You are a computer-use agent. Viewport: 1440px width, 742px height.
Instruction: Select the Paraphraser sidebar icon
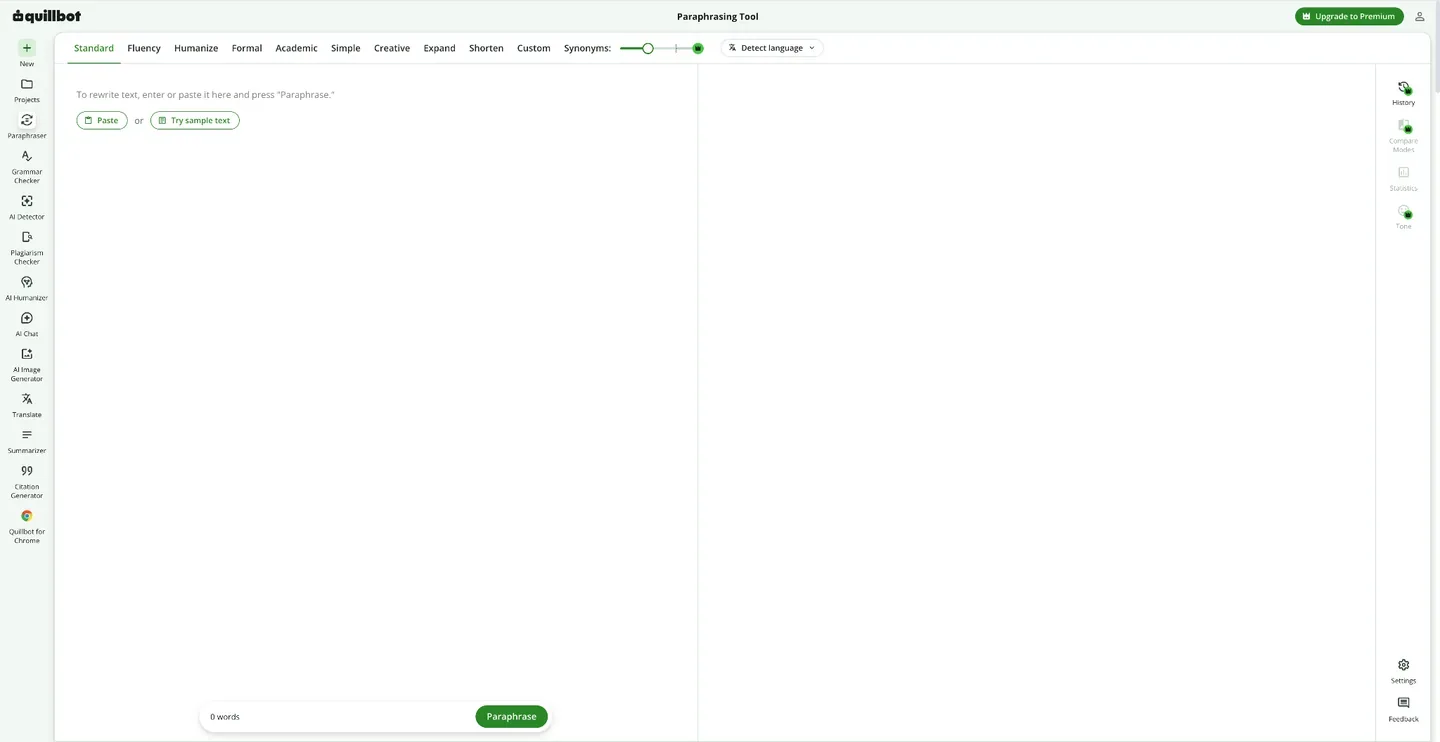tap(27, 120)
